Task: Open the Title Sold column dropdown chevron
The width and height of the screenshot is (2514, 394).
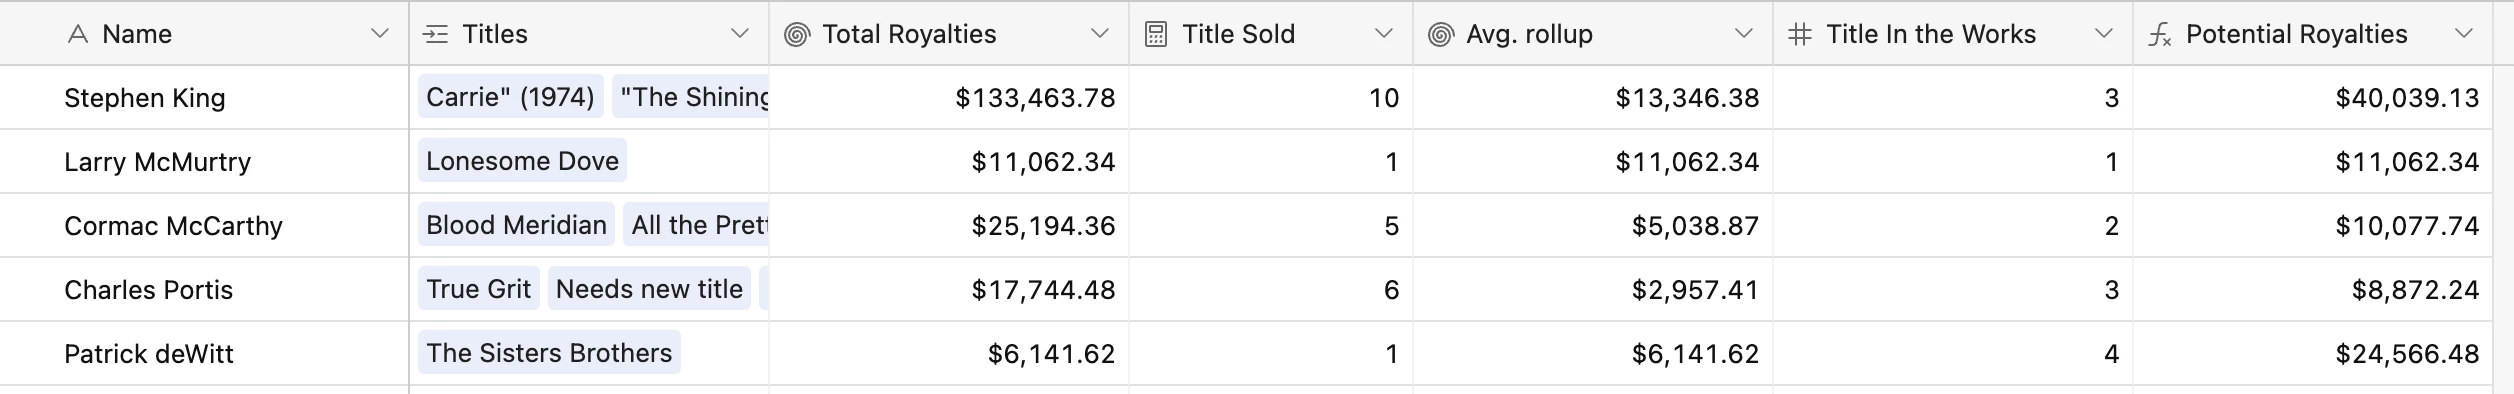Action: [x=1384, y=33]
